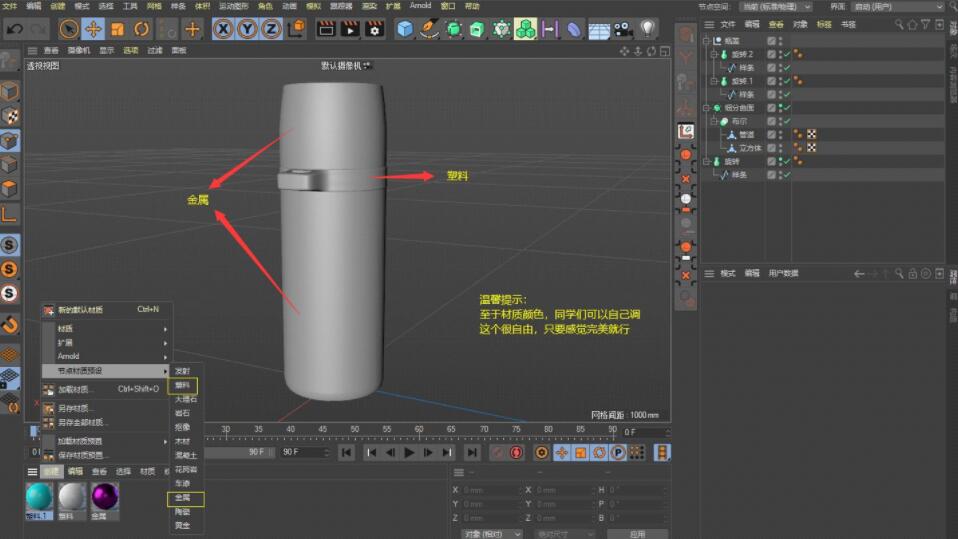Click the blue cube primitive icon
Viewport: 958px width, 539px height.
(x=404, y=29)
